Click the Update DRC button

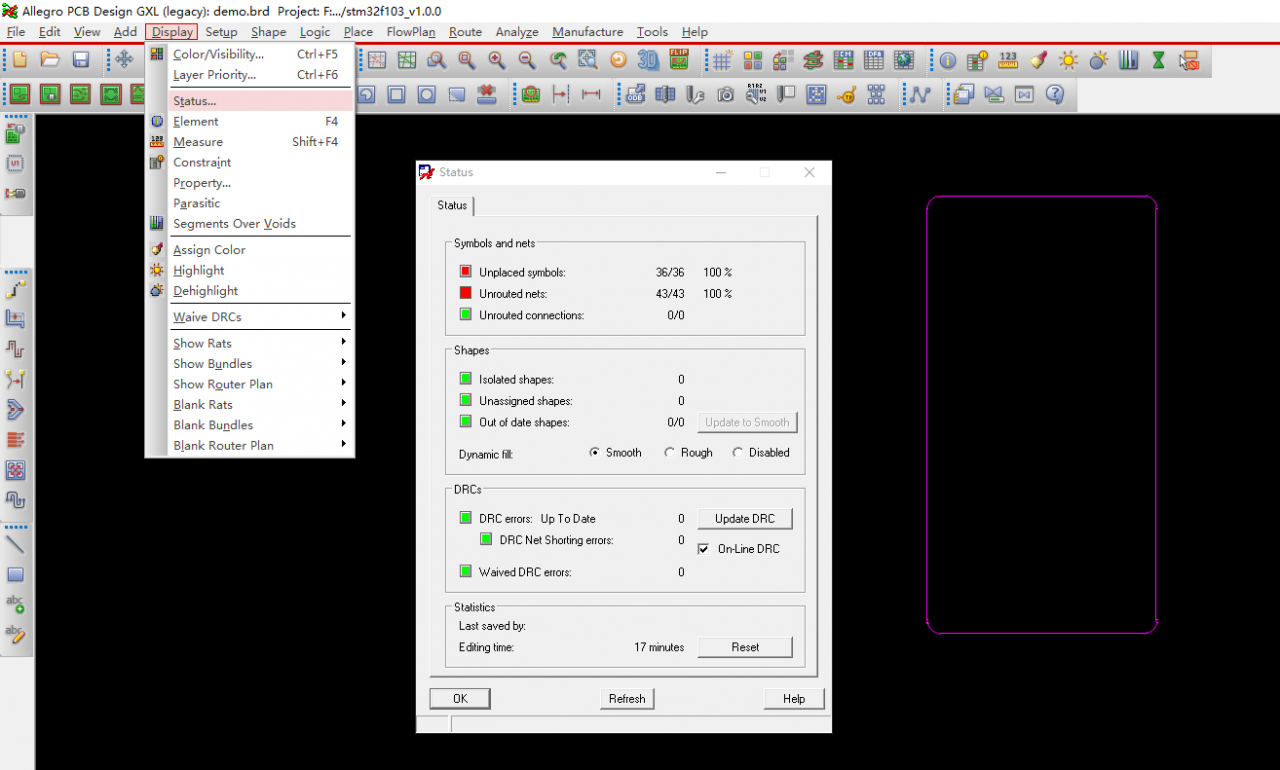coord(745,519)
